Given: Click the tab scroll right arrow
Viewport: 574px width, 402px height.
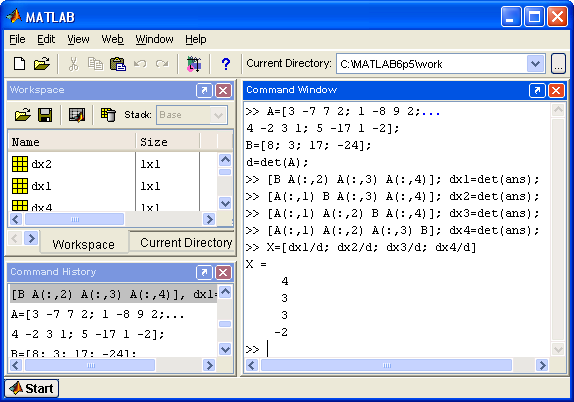Looking at the screenshot, I should pyautogui.click(x=31, y=238).
